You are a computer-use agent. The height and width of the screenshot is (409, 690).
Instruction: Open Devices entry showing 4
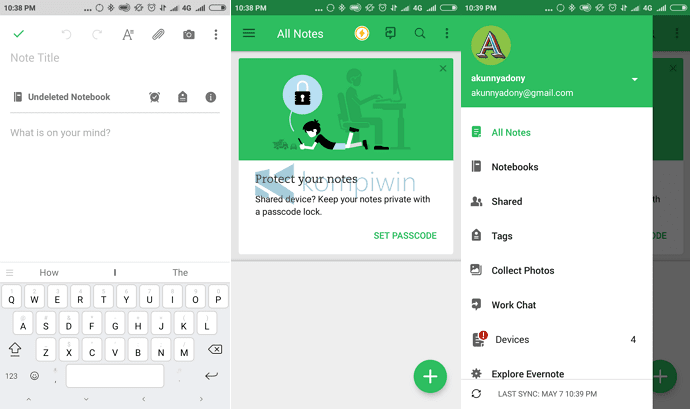pyautogui.click(x=557, y=339)
